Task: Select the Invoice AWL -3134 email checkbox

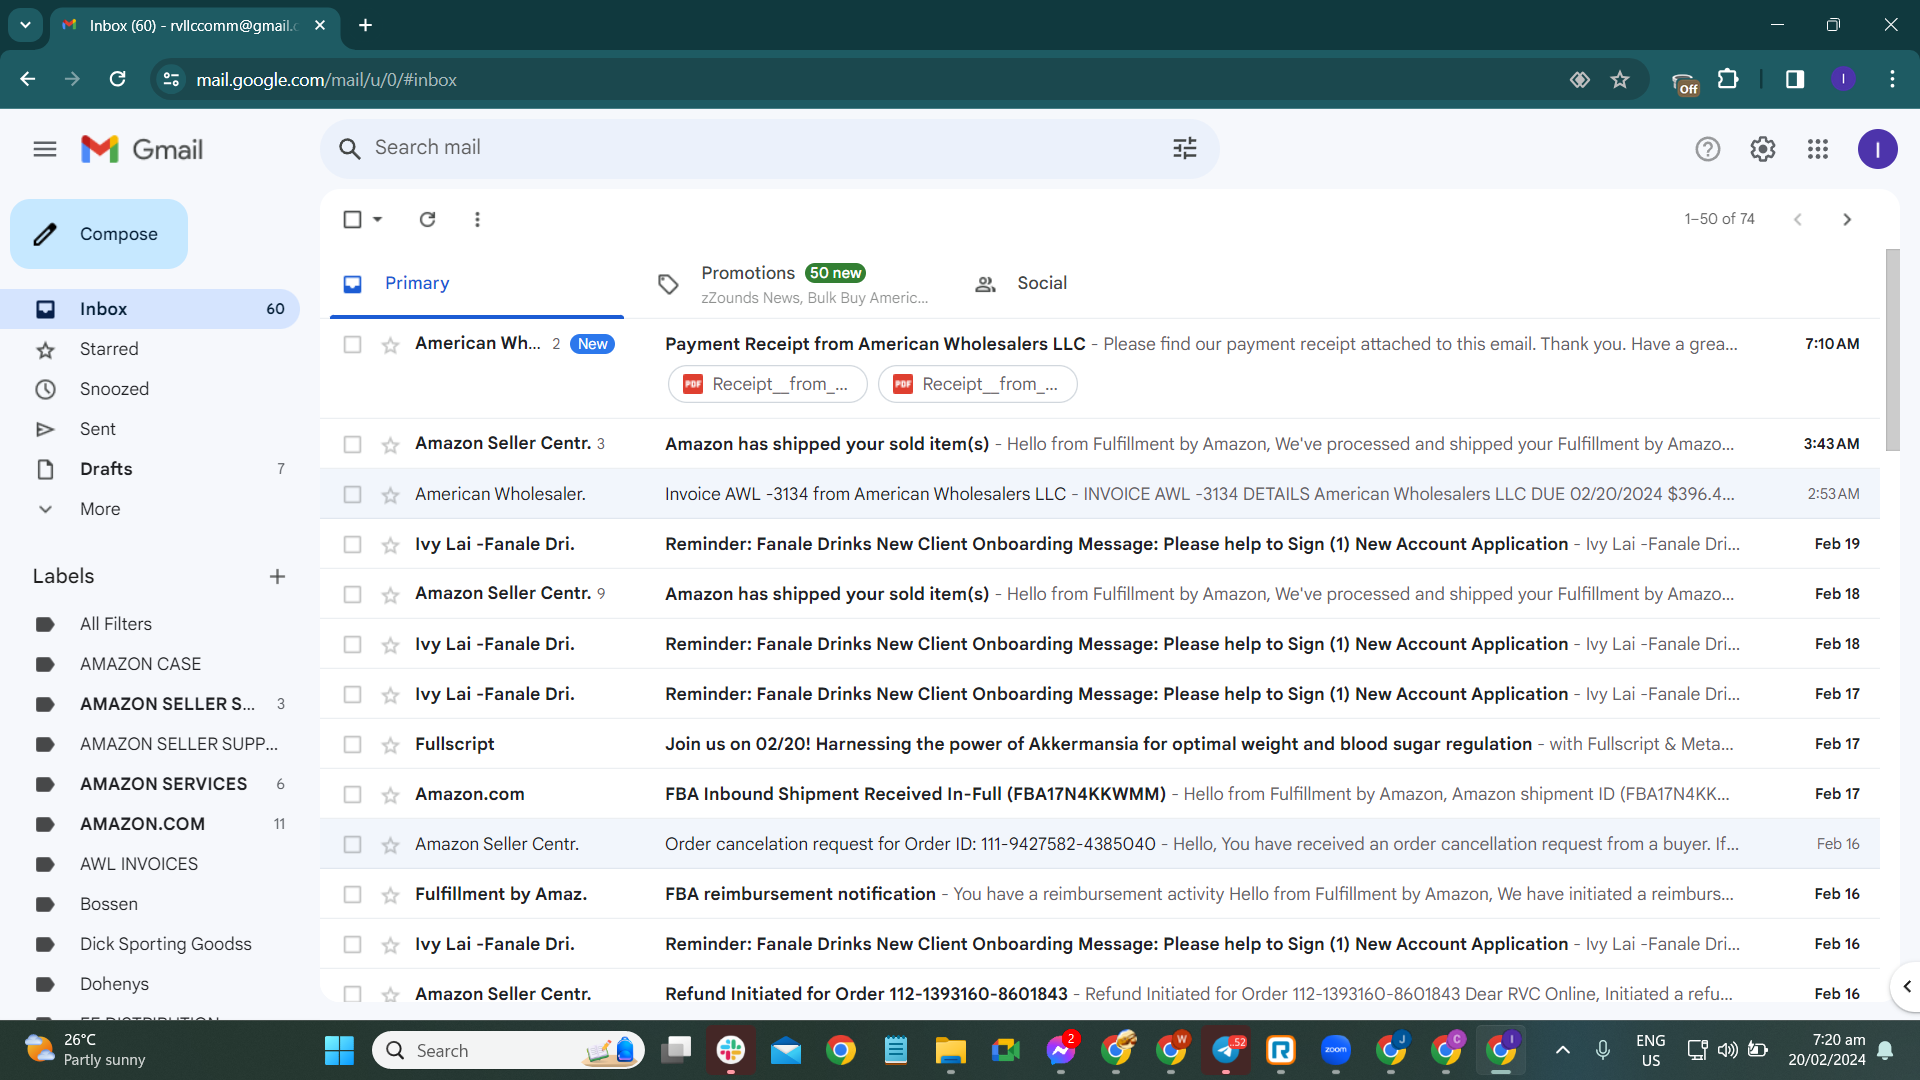Action: (352, 494)
